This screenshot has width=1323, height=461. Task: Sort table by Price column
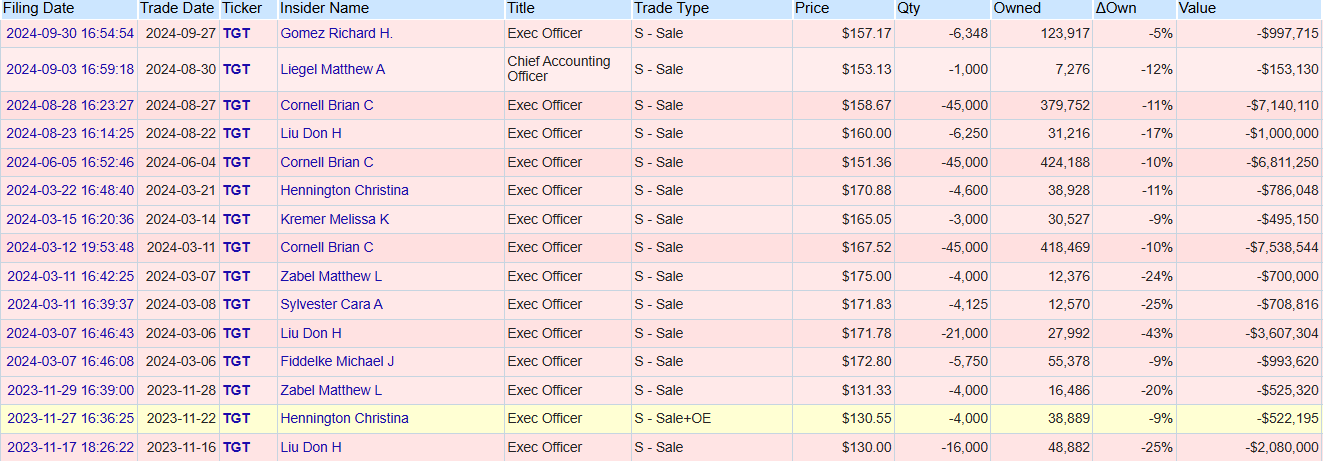click(x=812, y=8)
